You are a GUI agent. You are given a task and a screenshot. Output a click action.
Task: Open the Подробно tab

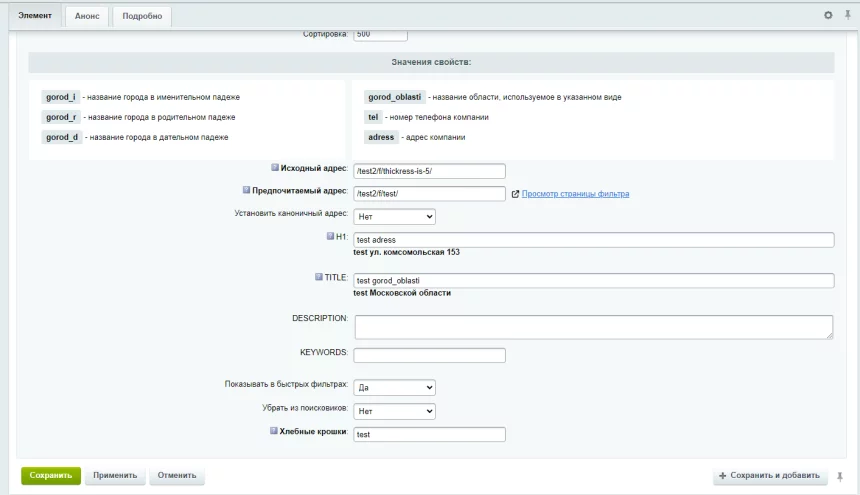click(x=143, y=16)
